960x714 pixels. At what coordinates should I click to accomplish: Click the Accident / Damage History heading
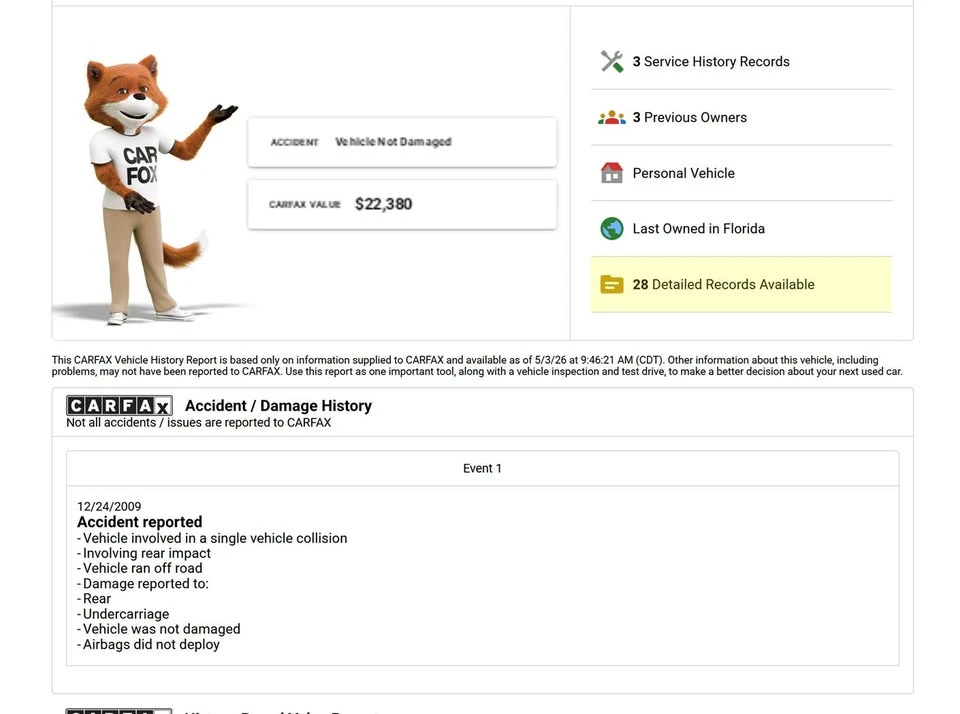[278, 405]
